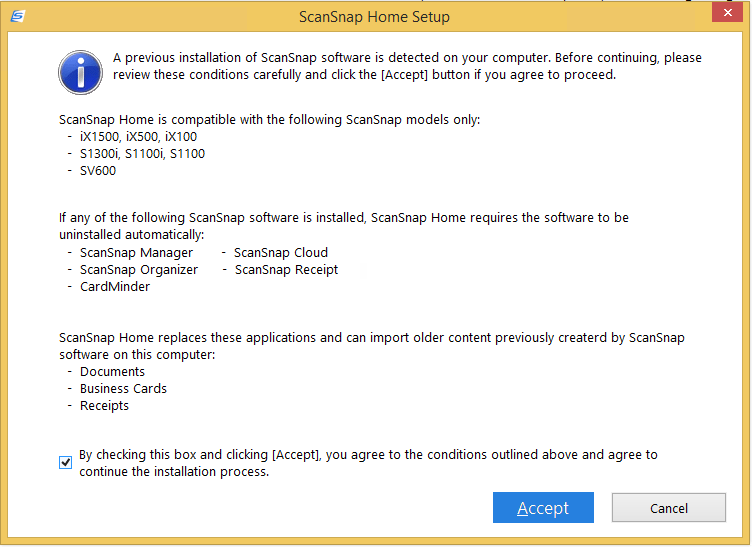Click the CardMinder list entry
Image resolution: width=752 pixels, height=547 pixels.
pos(114,287)
